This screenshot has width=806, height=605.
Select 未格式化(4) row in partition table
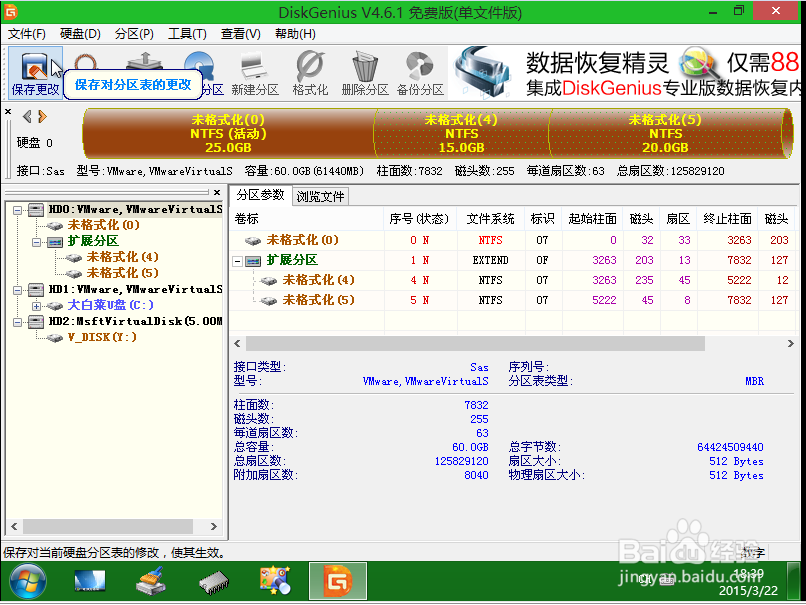pos(512,280)
